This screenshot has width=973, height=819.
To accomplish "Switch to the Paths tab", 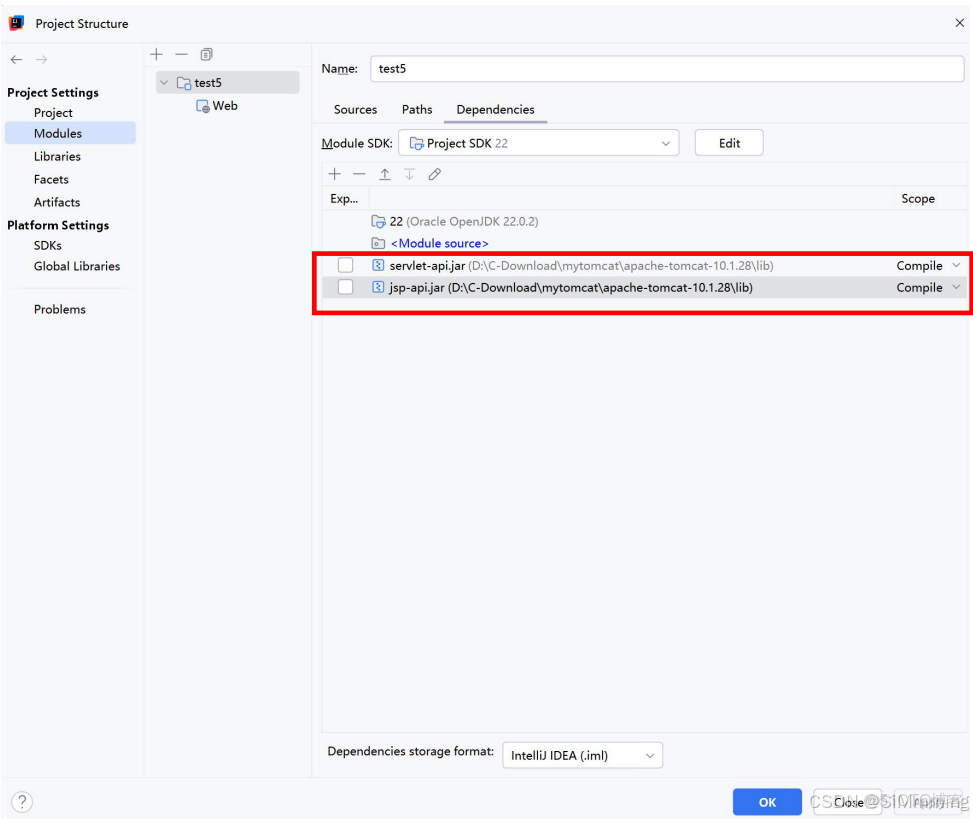I will click(417, 109).
